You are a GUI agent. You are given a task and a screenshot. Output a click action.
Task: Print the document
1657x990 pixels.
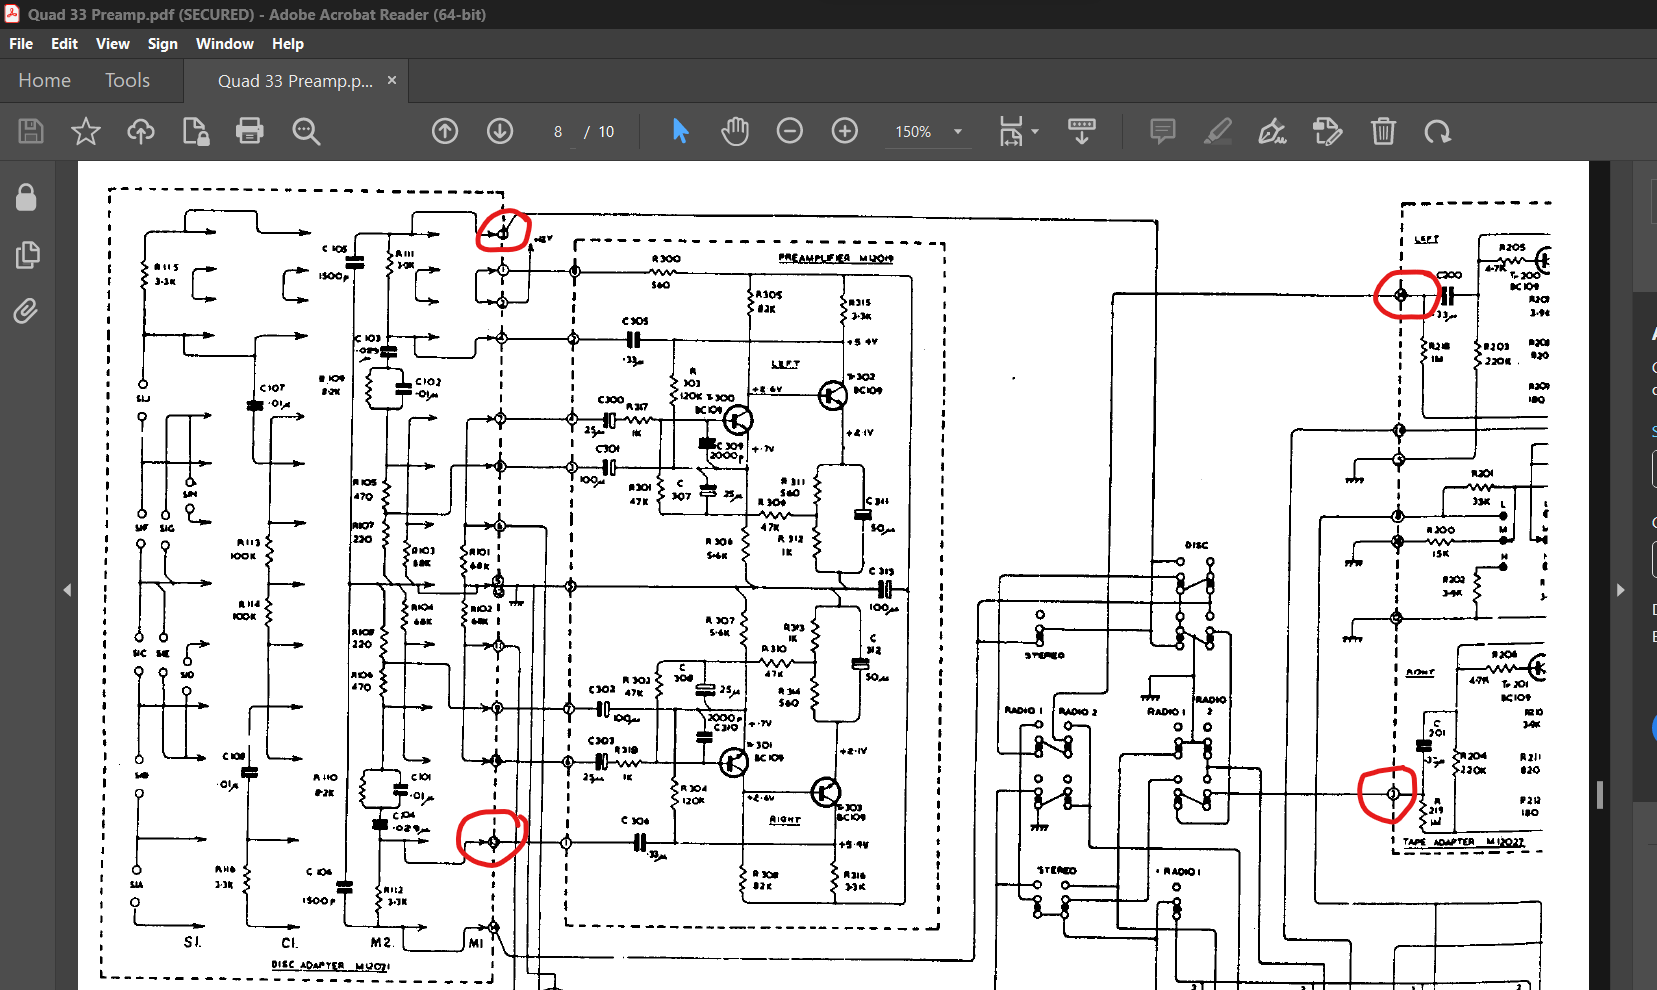pos(250,131)
